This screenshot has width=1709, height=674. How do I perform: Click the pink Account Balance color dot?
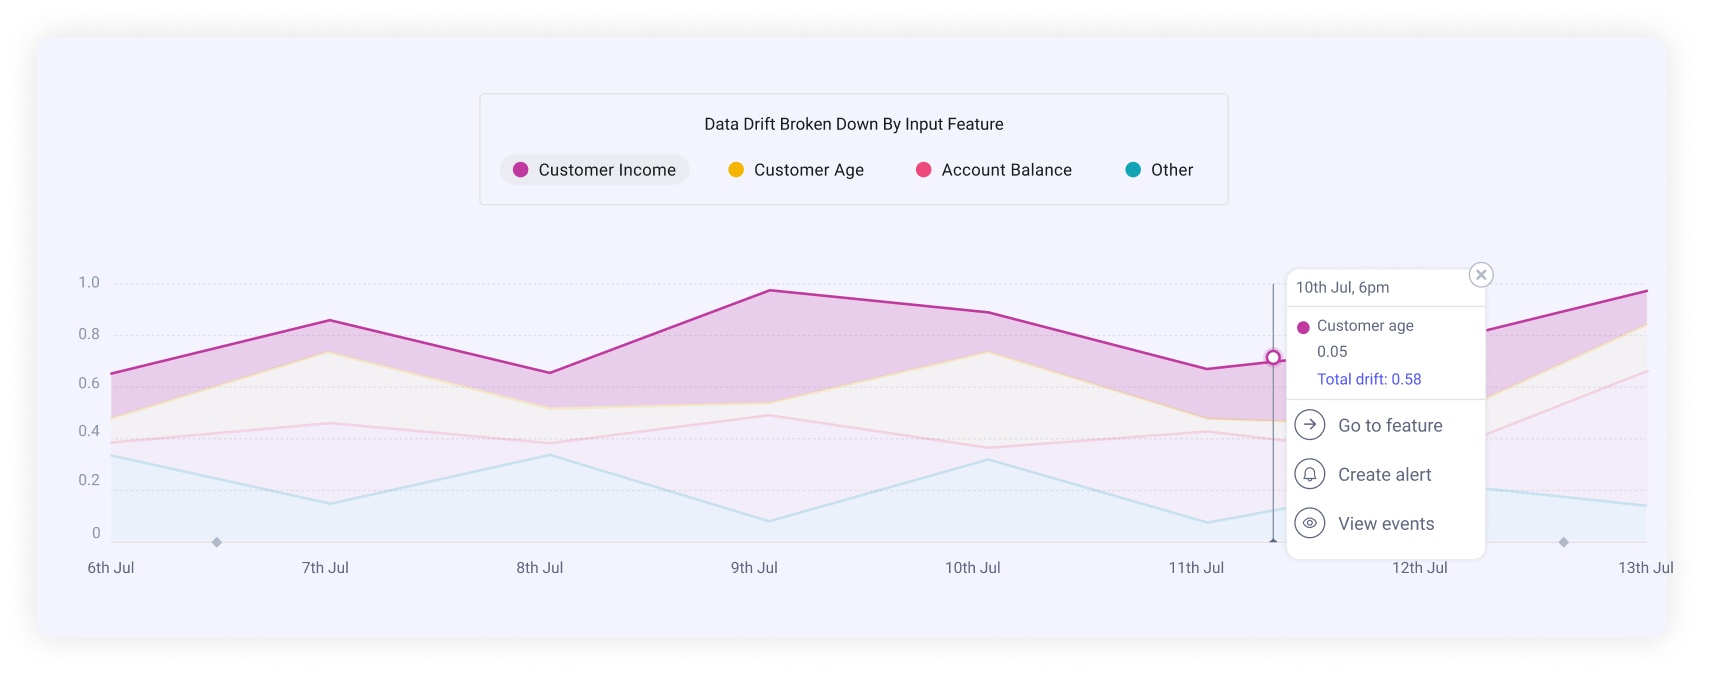click(x=924, y=170)
